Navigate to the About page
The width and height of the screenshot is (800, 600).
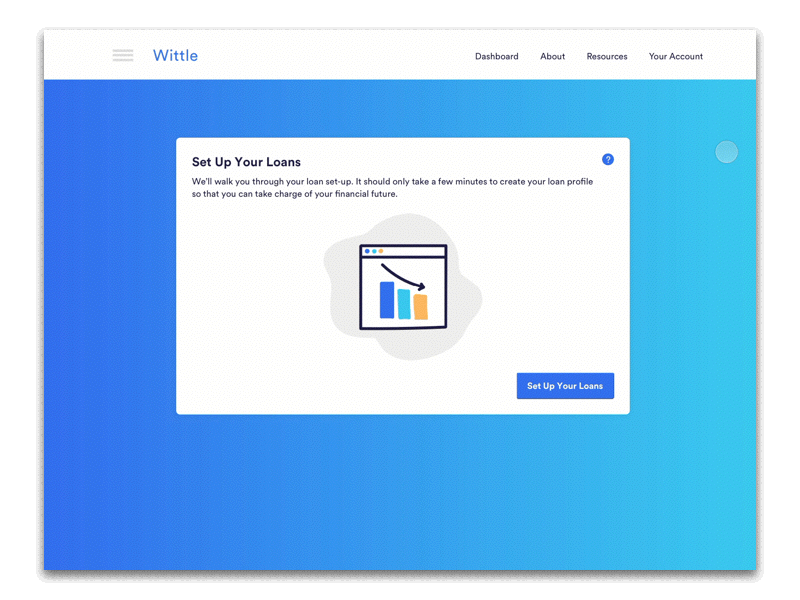[552, 57]
